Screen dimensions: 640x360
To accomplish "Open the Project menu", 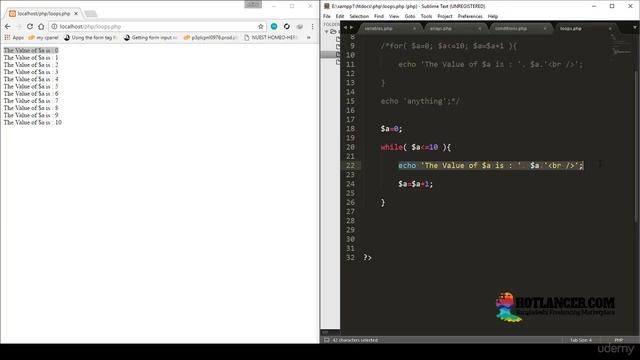I will [444, 16].
